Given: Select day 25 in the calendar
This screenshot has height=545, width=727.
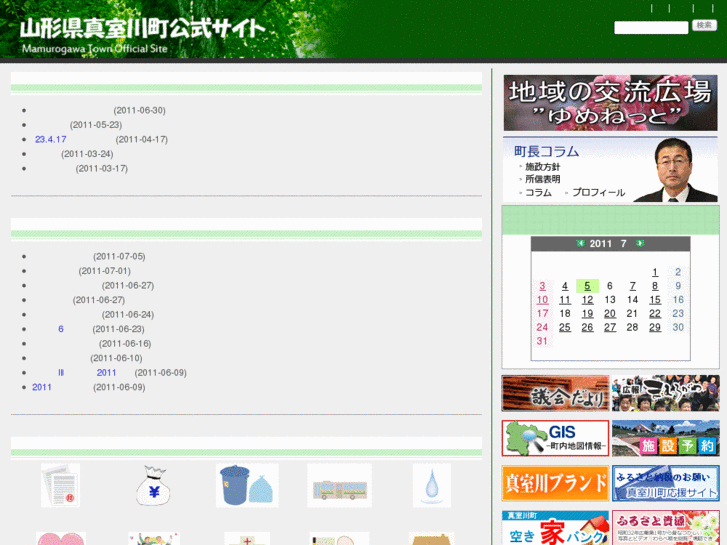Looking at the screenshot, I should pos(565,327).
